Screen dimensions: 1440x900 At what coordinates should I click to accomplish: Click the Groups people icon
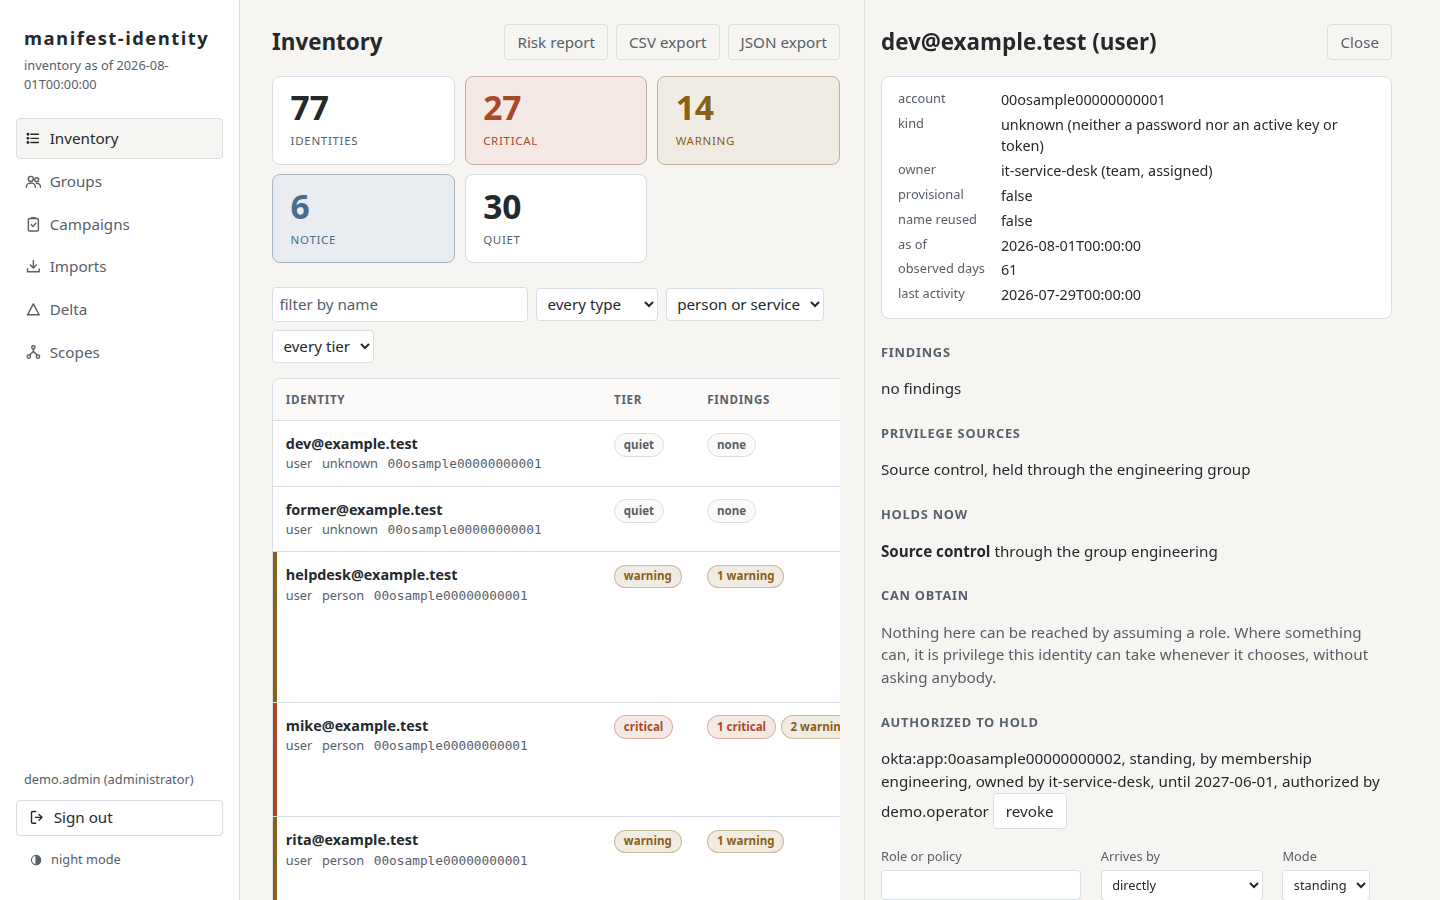[x=33, y=182]
